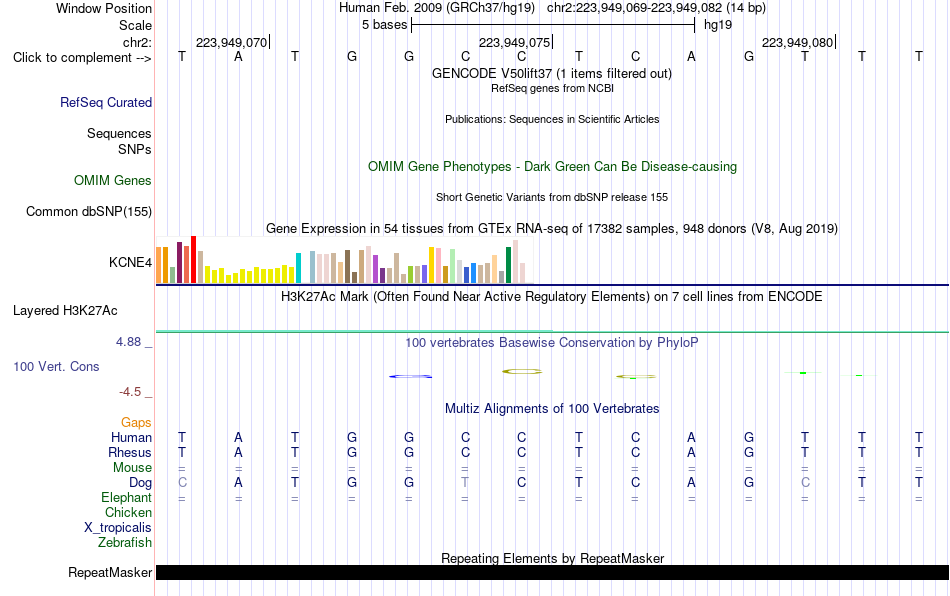This screenshot has width=950, height=596.
Task: Select the -4.5 PhyloP lower value
Action: coord(130,392)
